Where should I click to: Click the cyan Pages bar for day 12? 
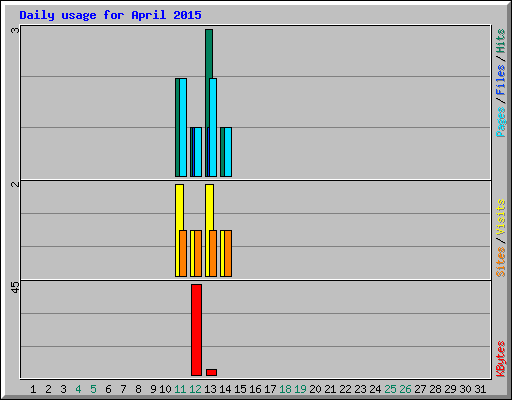tap(198, 152)
